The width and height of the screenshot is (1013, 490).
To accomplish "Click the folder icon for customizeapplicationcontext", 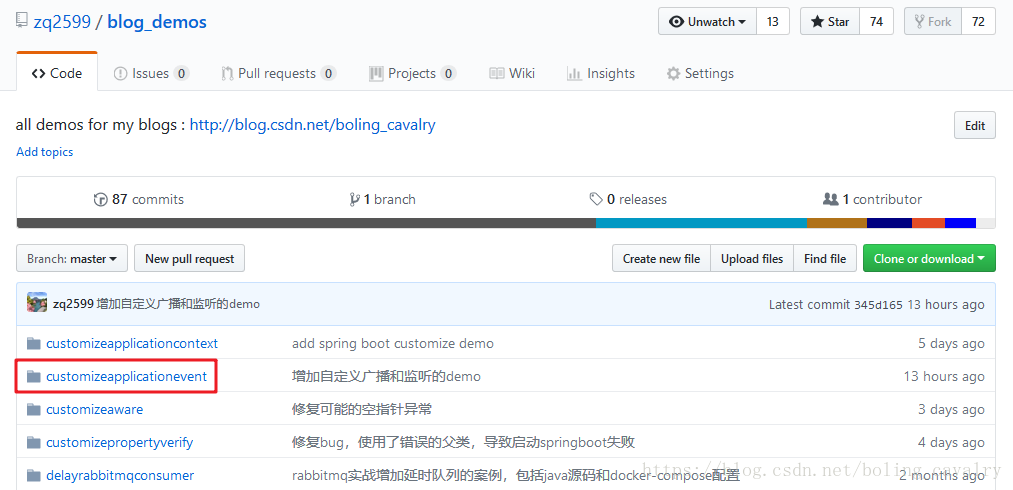I will (x=34, y=343).
